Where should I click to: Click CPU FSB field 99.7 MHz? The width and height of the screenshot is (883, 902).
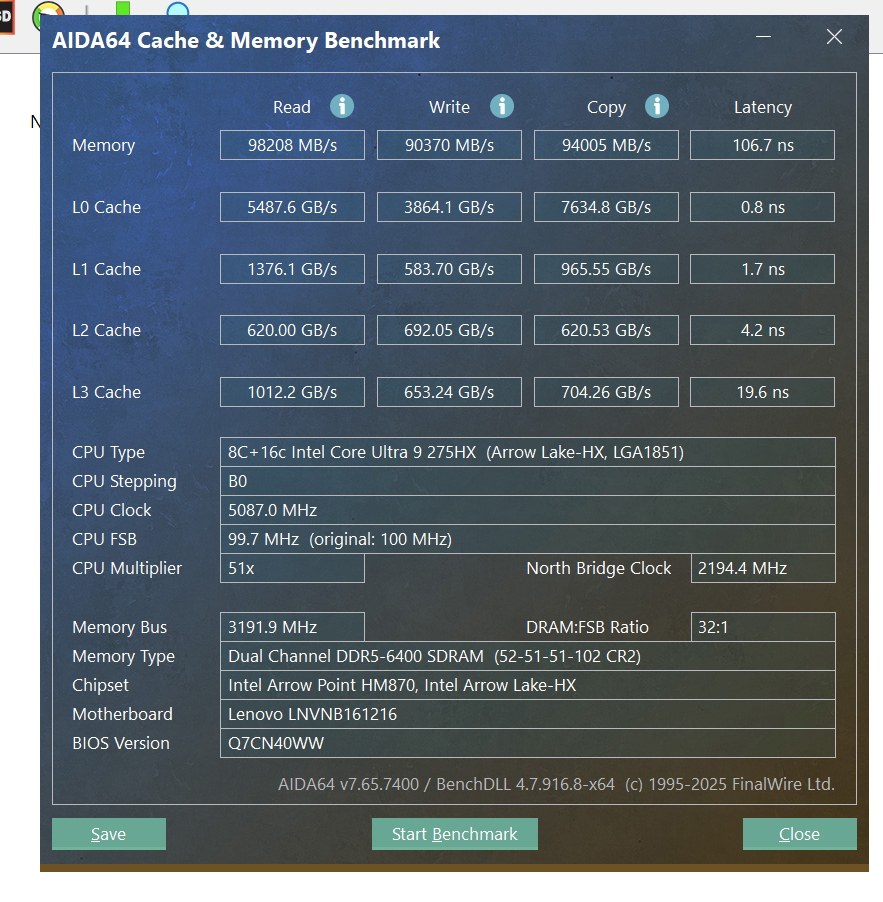click(x=527, y=539)
